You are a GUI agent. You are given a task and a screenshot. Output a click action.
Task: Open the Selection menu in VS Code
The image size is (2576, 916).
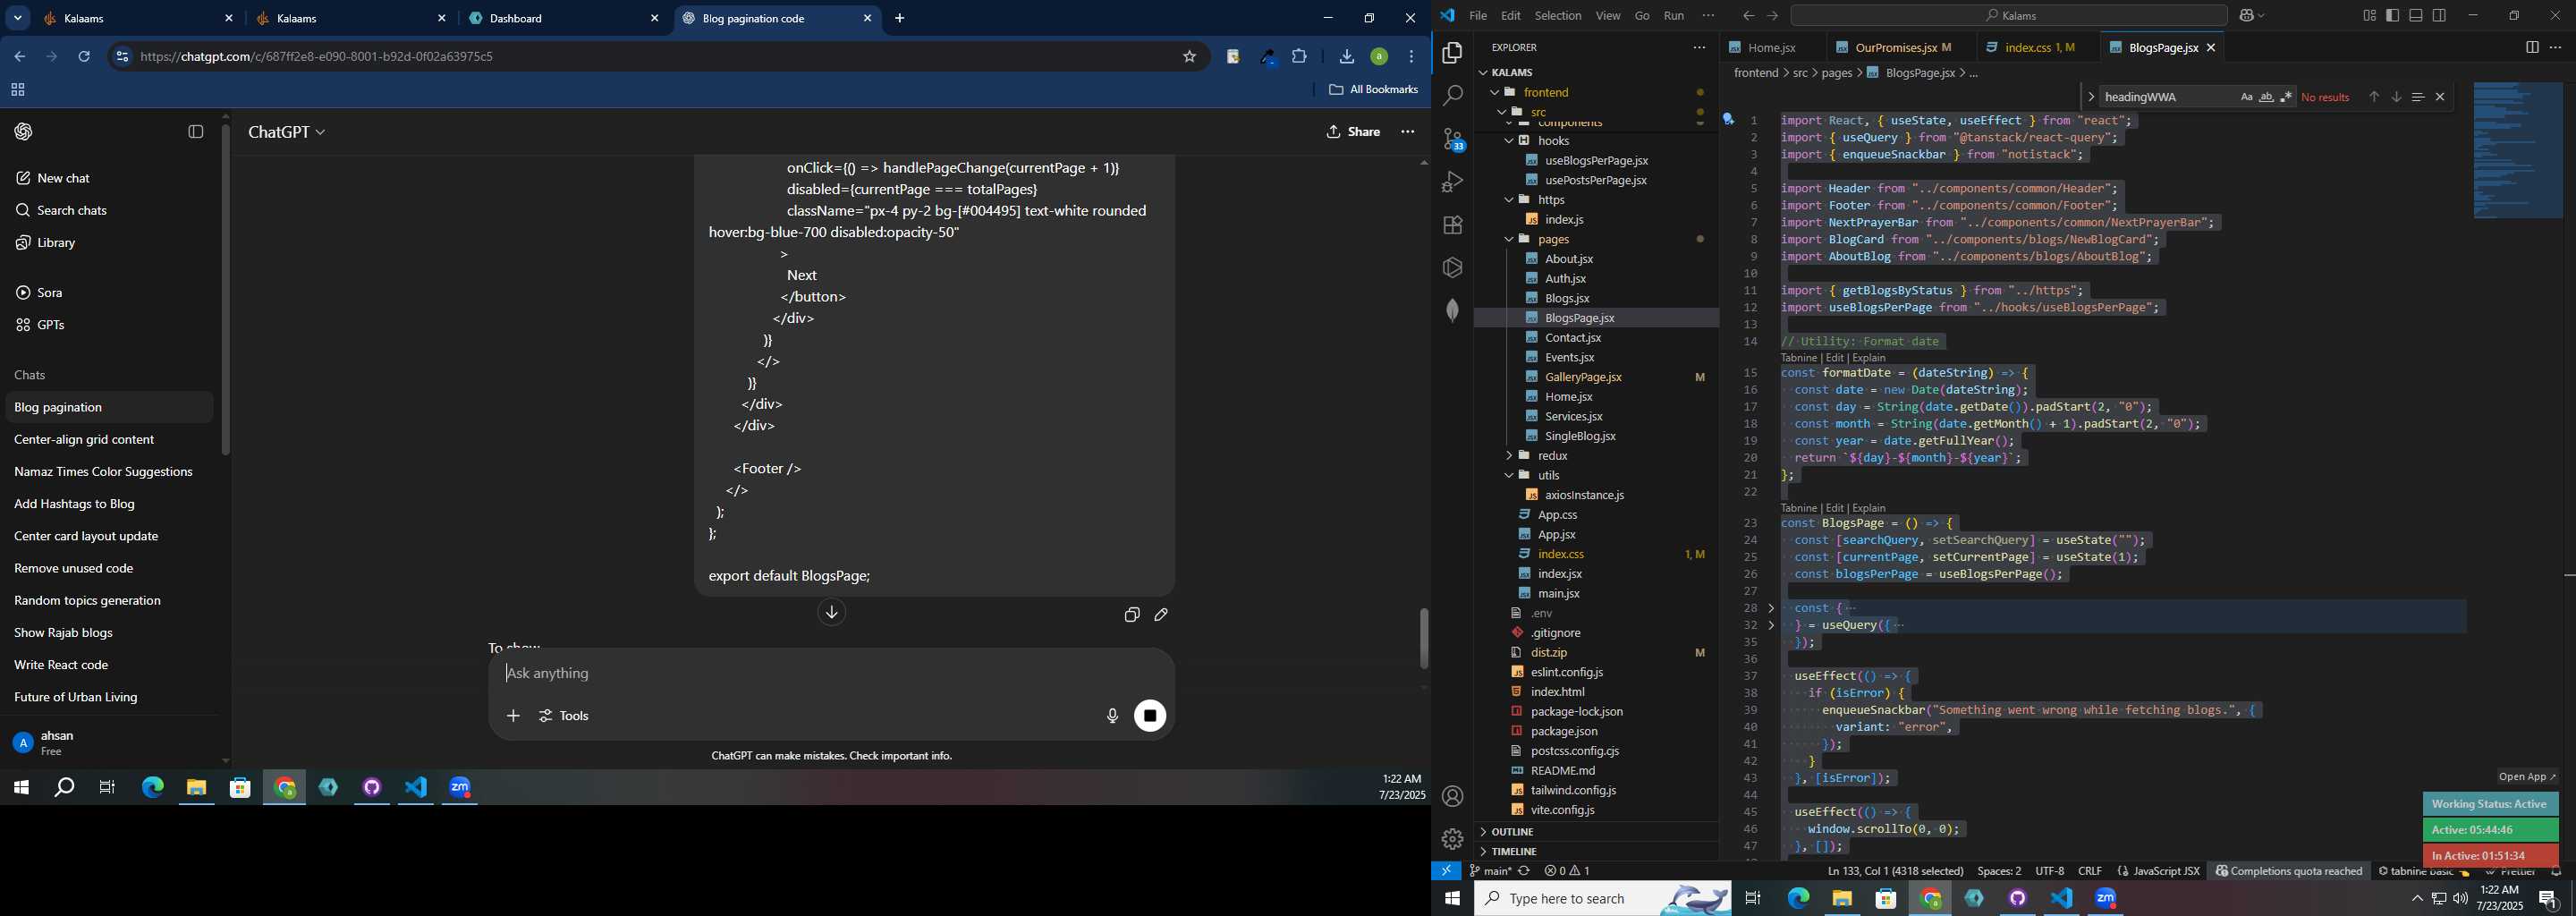click(x=1558, y=16)
